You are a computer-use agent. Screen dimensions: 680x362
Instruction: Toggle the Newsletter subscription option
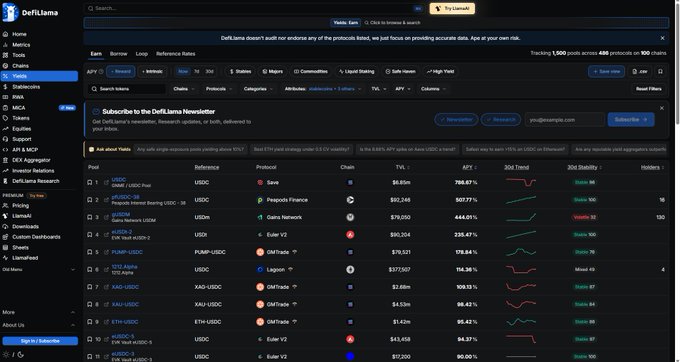click(456, 120)
